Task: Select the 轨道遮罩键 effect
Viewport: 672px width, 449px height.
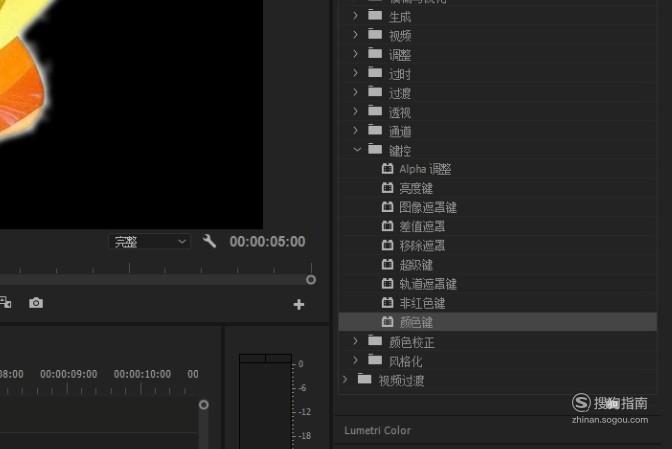Action: pos(428,284)
